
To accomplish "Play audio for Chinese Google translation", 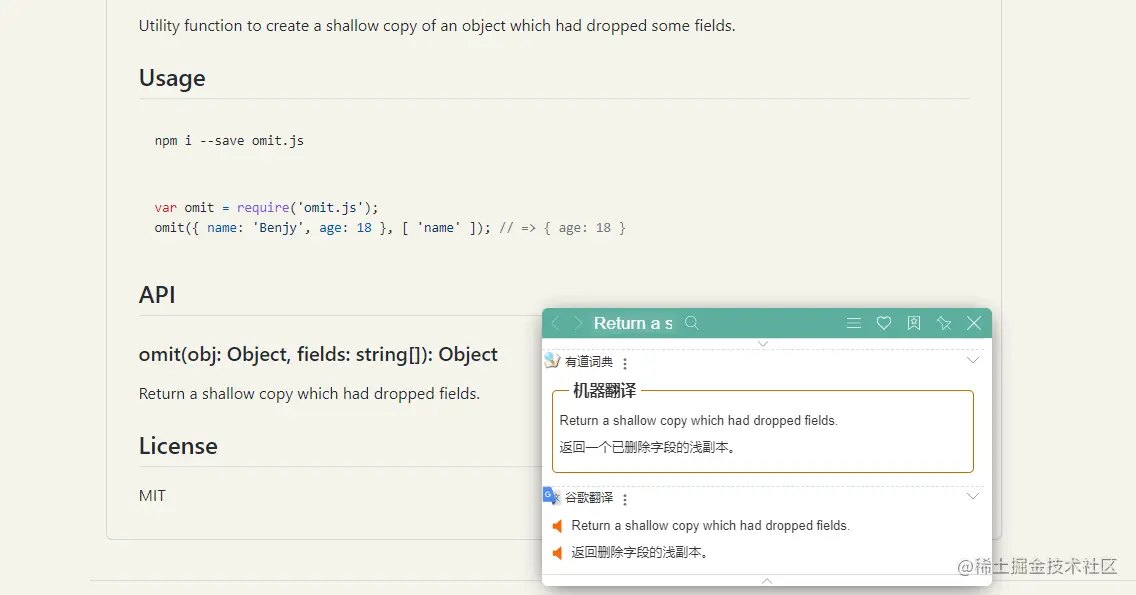I will pyautogui.click(x=558, y=552).
